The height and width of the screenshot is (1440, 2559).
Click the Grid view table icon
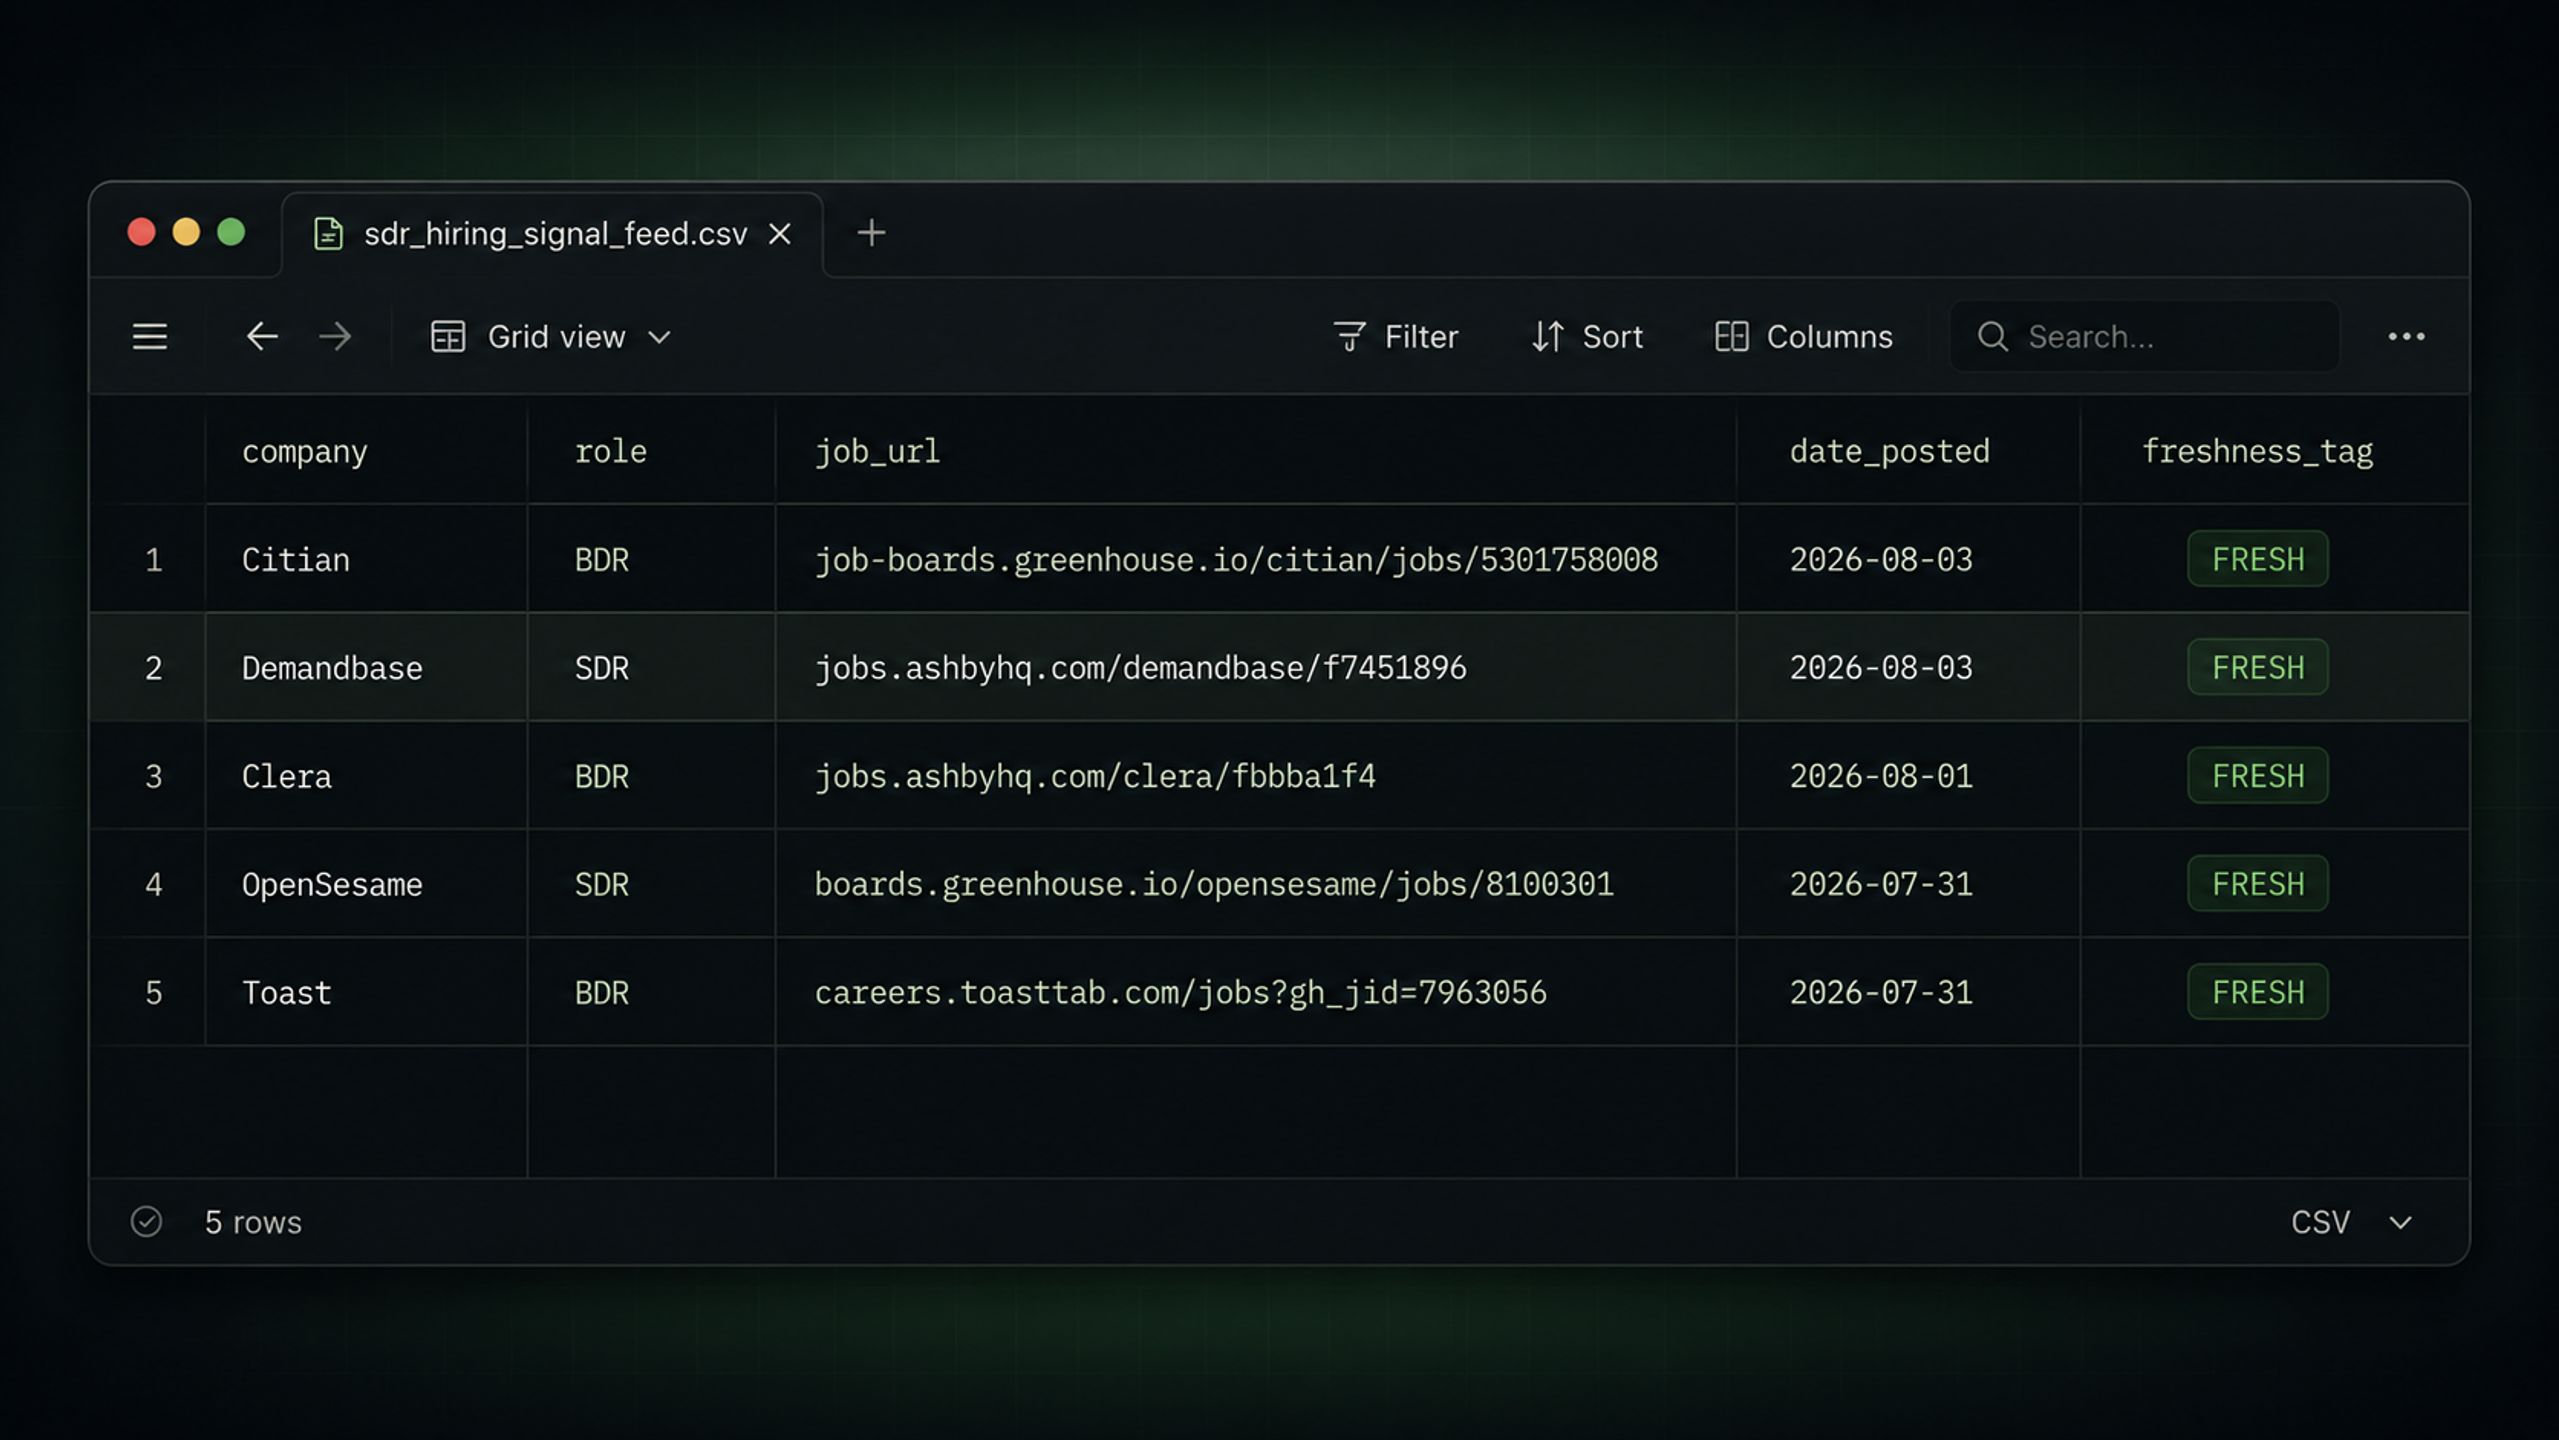448,336
